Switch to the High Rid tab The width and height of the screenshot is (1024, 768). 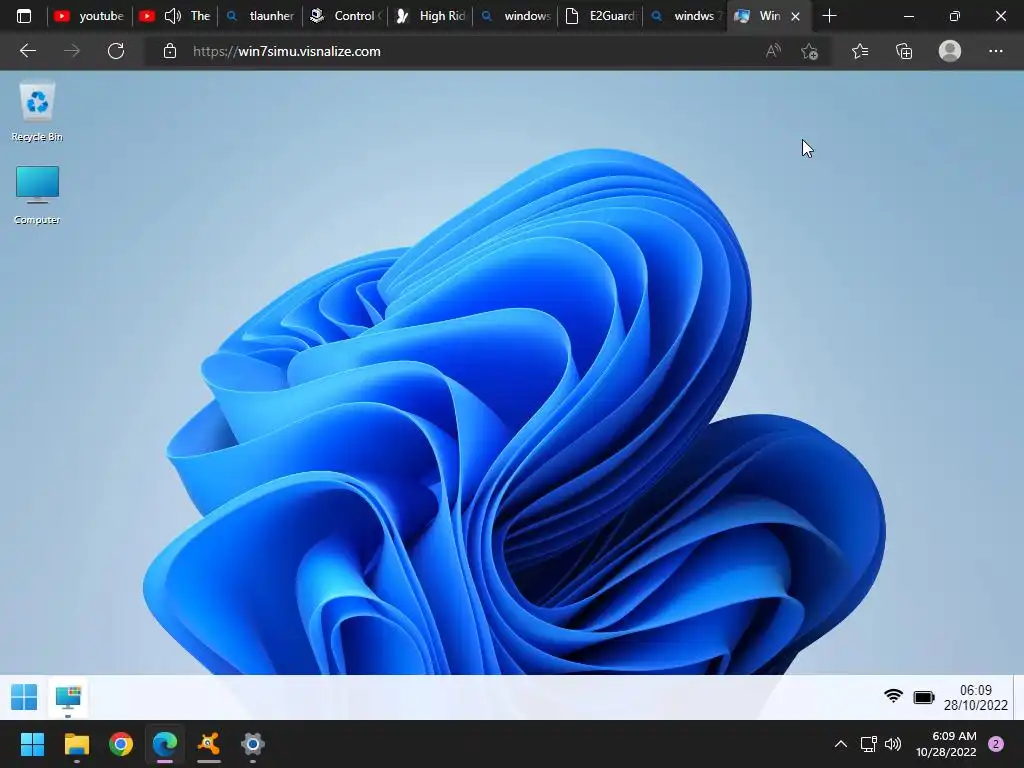click(x=431, y=16)
